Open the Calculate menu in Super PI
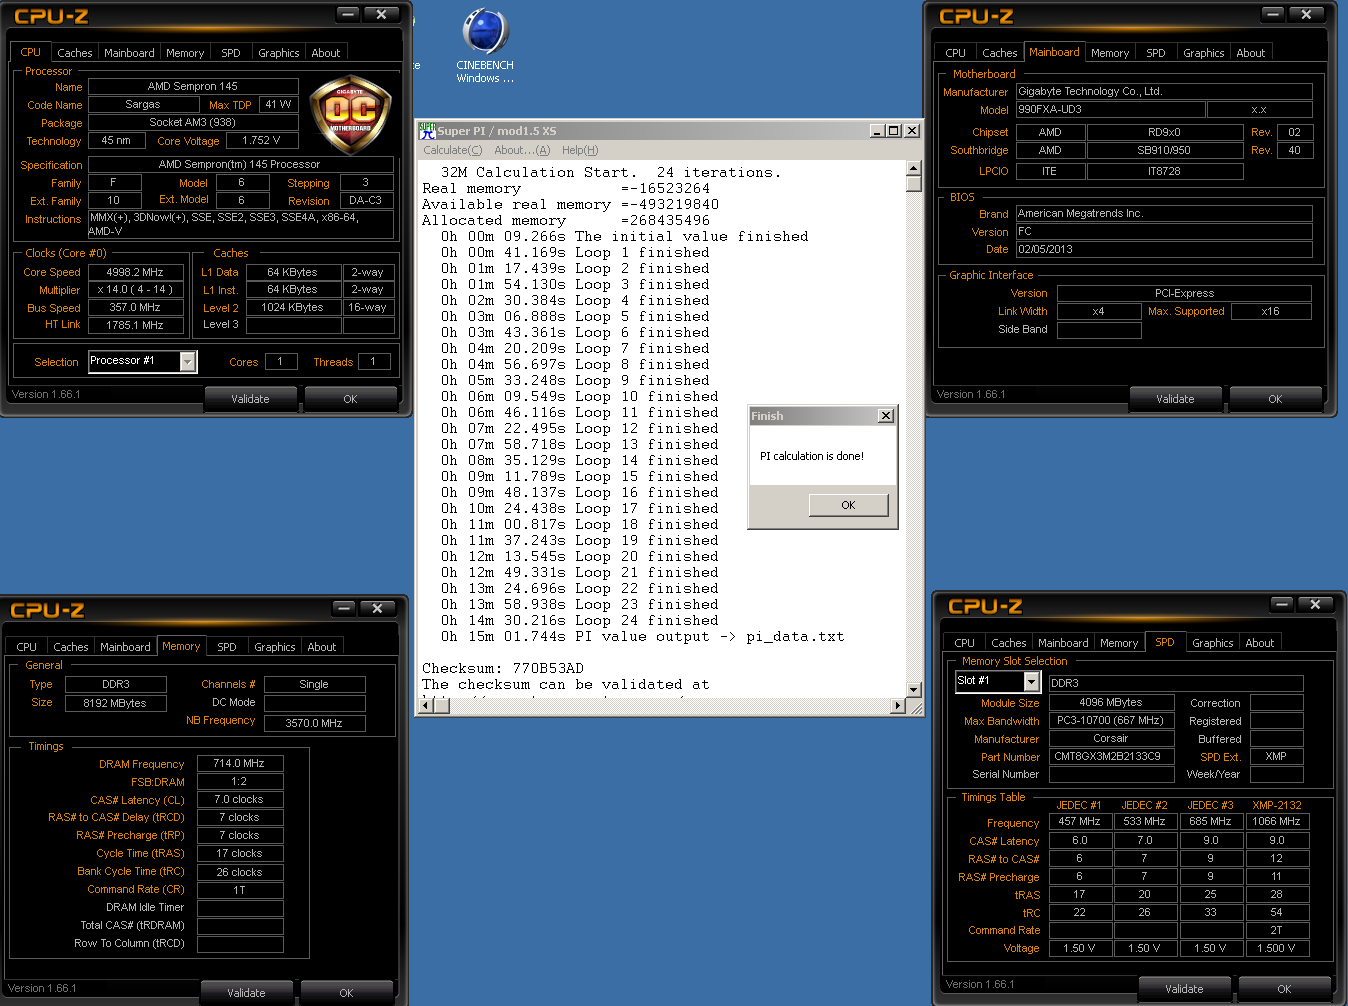 (452, 150)
